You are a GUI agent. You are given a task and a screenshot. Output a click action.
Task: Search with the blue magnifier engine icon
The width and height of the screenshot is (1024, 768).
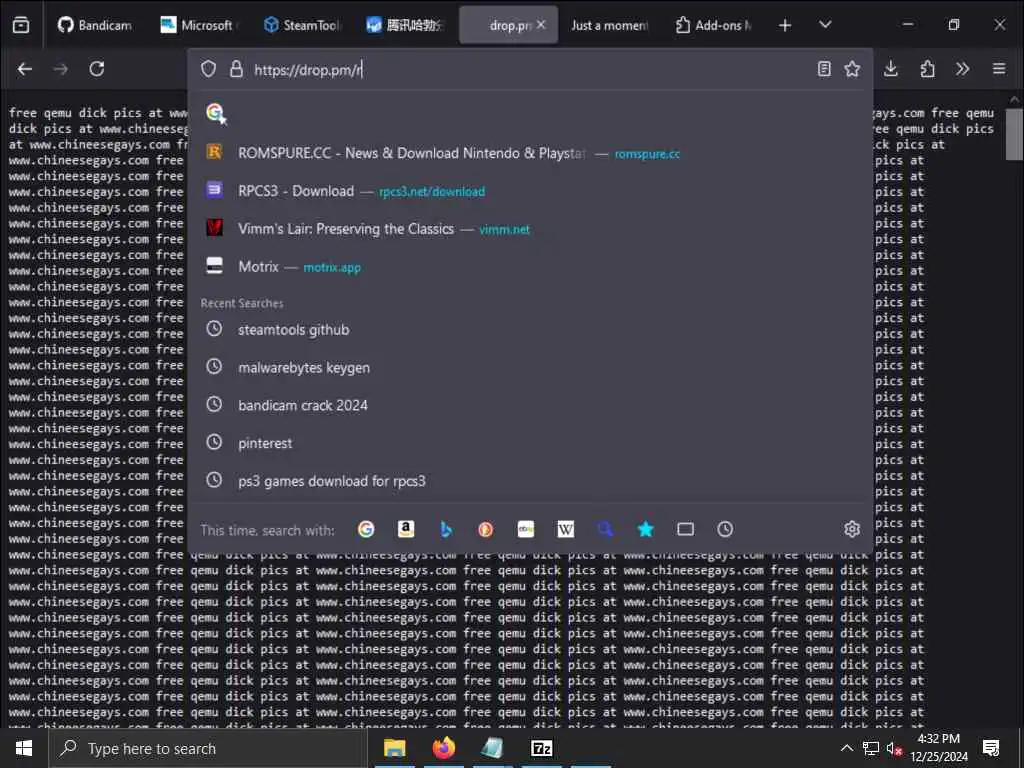[605, 529]
